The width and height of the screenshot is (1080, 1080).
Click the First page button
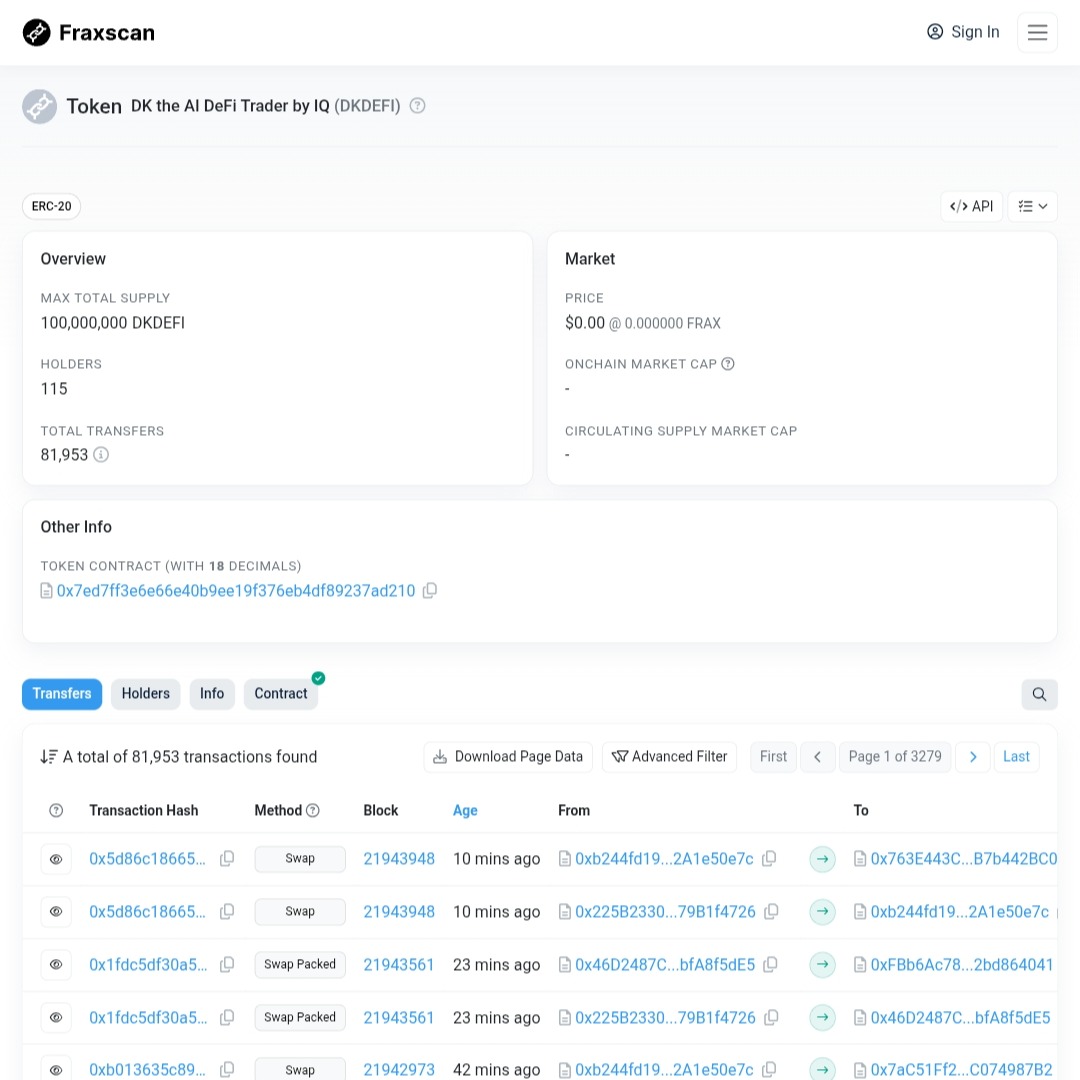click(773, 757)
